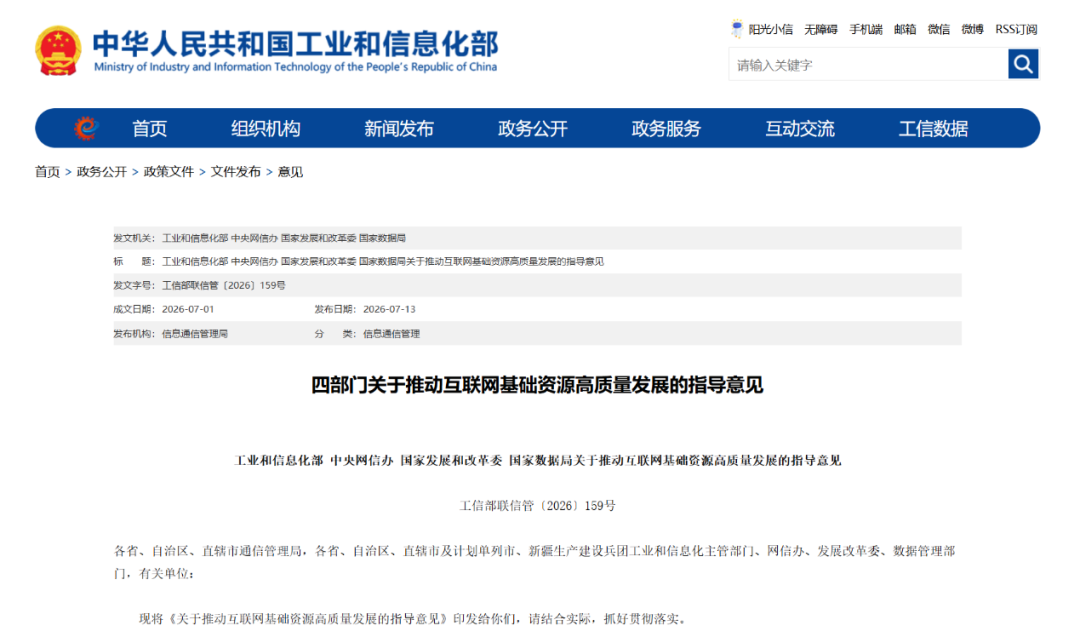Focus the 请输入关键字 search field

(x=868, y=65)
